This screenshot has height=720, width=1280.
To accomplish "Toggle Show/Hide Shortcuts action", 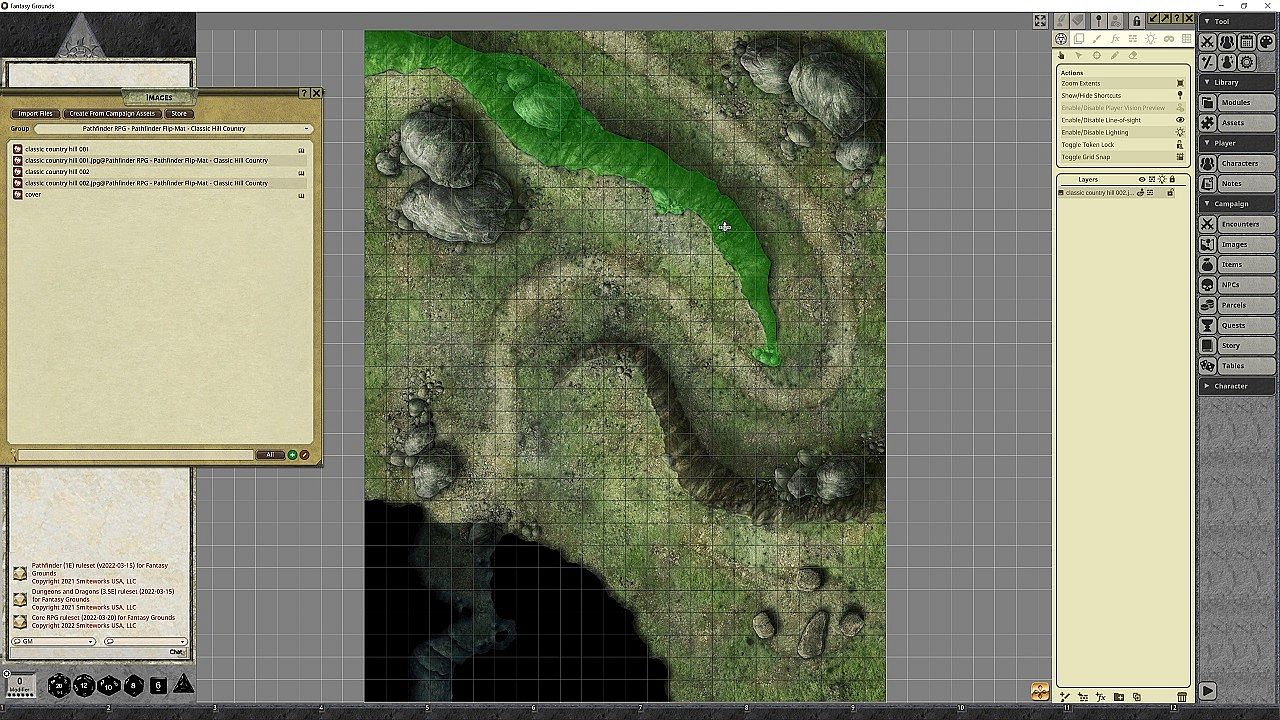I will coord(1123,95).
